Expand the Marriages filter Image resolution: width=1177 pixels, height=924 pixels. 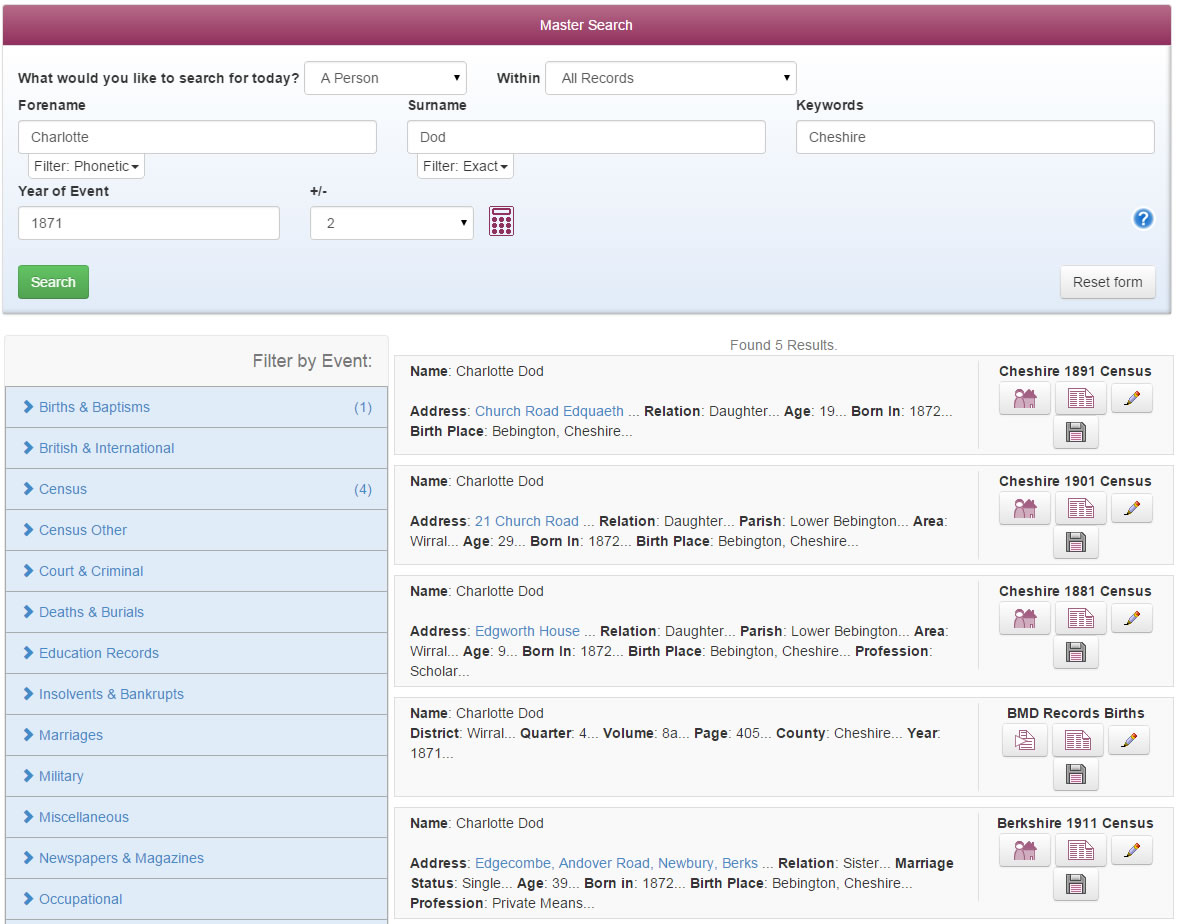coord(196,735)
